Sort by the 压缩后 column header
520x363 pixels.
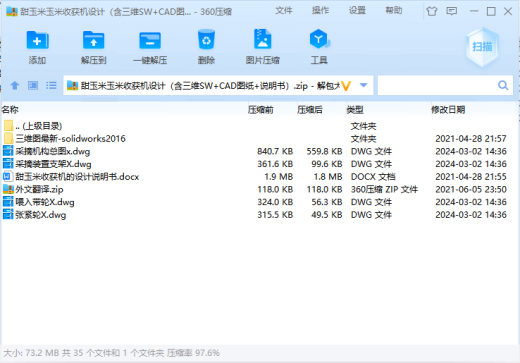click(310, 110)
